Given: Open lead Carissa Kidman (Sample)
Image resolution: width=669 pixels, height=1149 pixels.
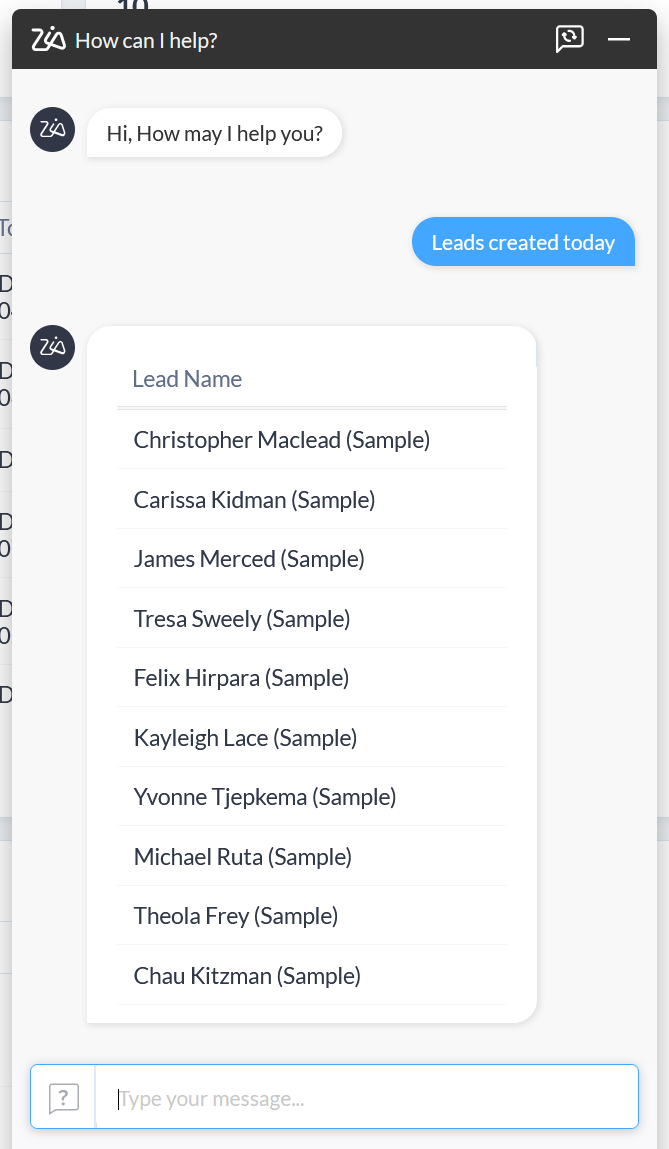Looking at the screenshot, I should coord(254,500).
